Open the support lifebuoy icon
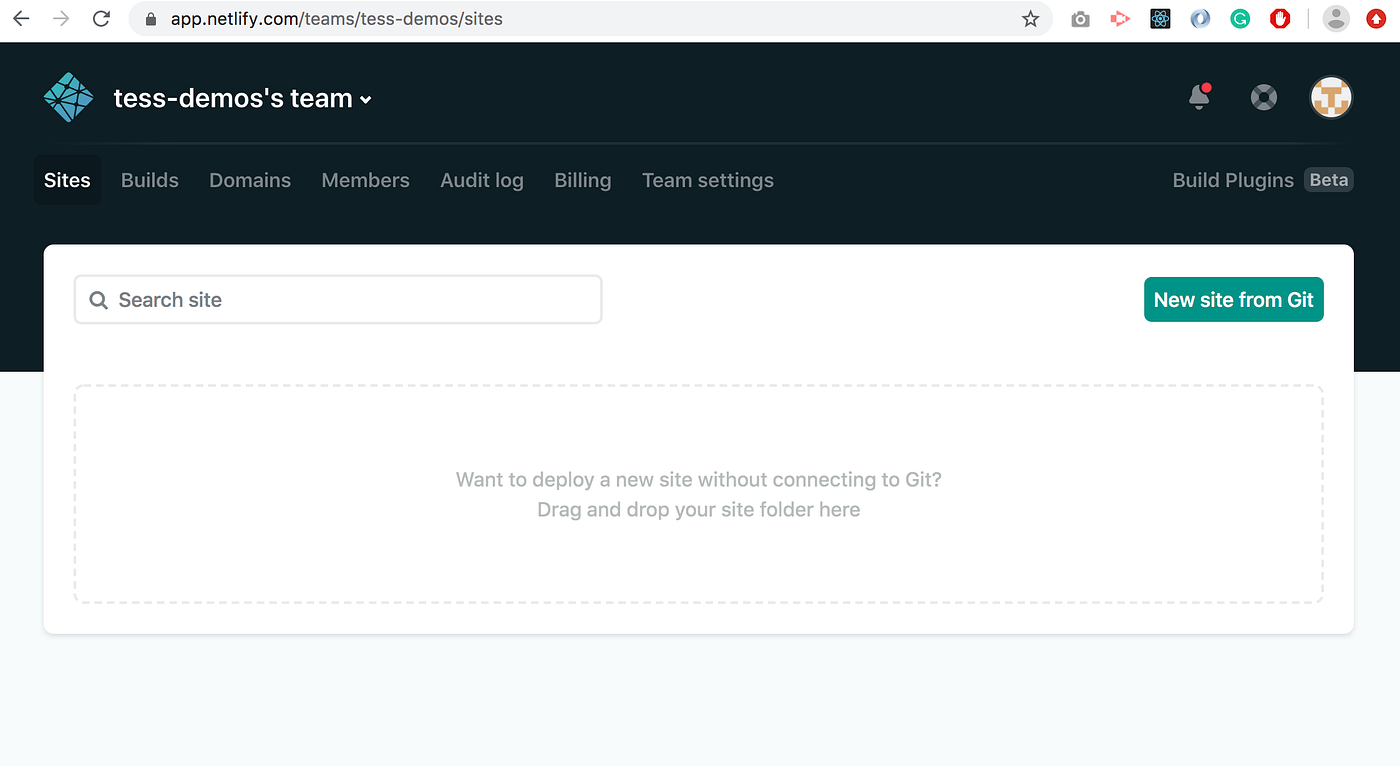The height and width of the screenshot is (766, 1400). (1264, 98)
